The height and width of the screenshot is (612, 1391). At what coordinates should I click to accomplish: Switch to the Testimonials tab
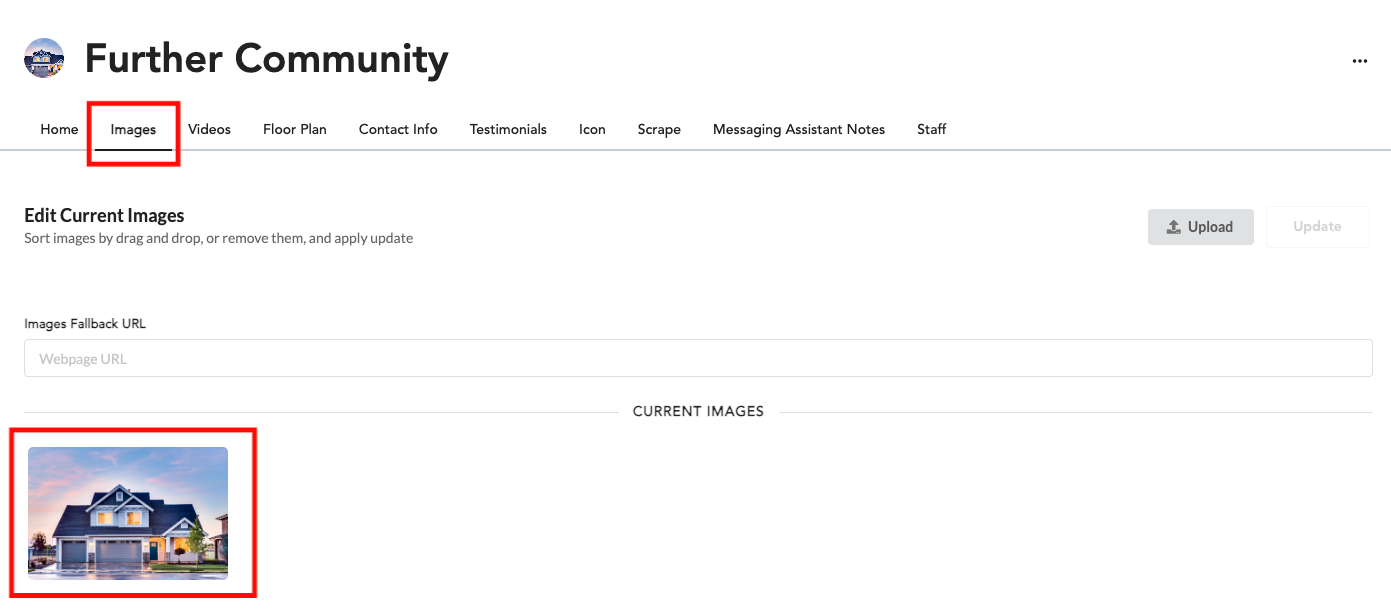[x=508, y=129]
